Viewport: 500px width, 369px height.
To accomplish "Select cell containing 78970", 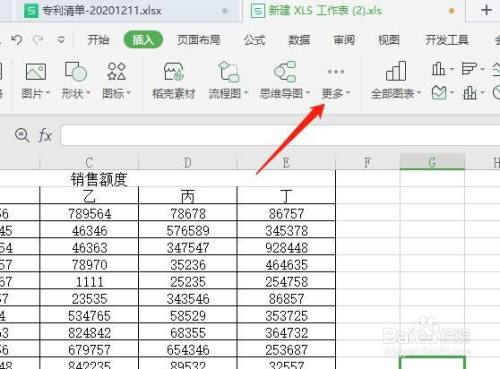I will pyautogui.click(x=89, y=264).
